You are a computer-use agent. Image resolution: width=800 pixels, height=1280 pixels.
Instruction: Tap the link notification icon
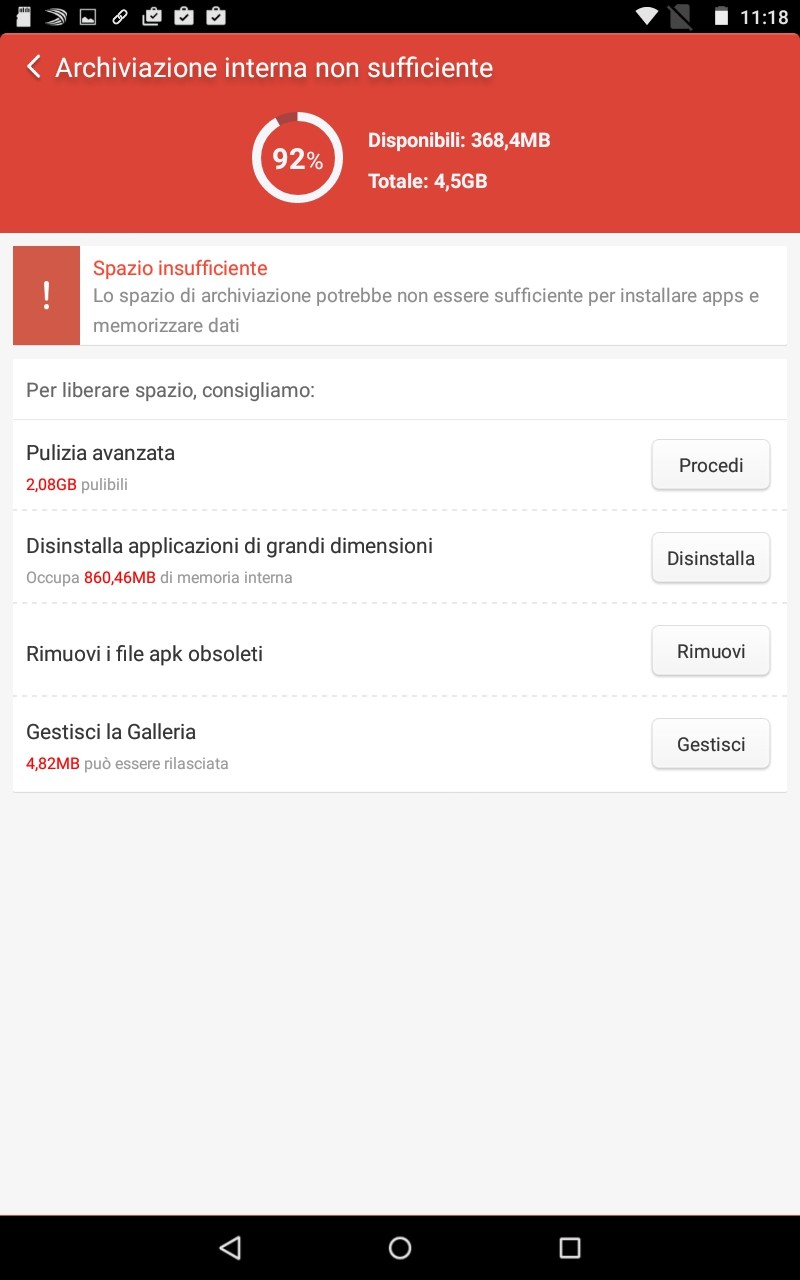point(120,16)
